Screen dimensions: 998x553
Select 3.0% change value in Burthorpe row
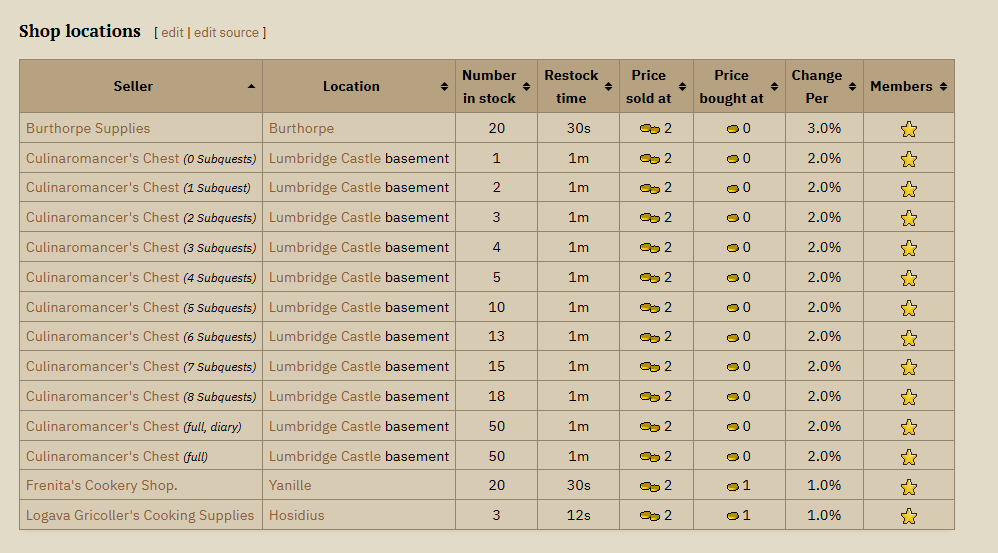click(824, 129)
